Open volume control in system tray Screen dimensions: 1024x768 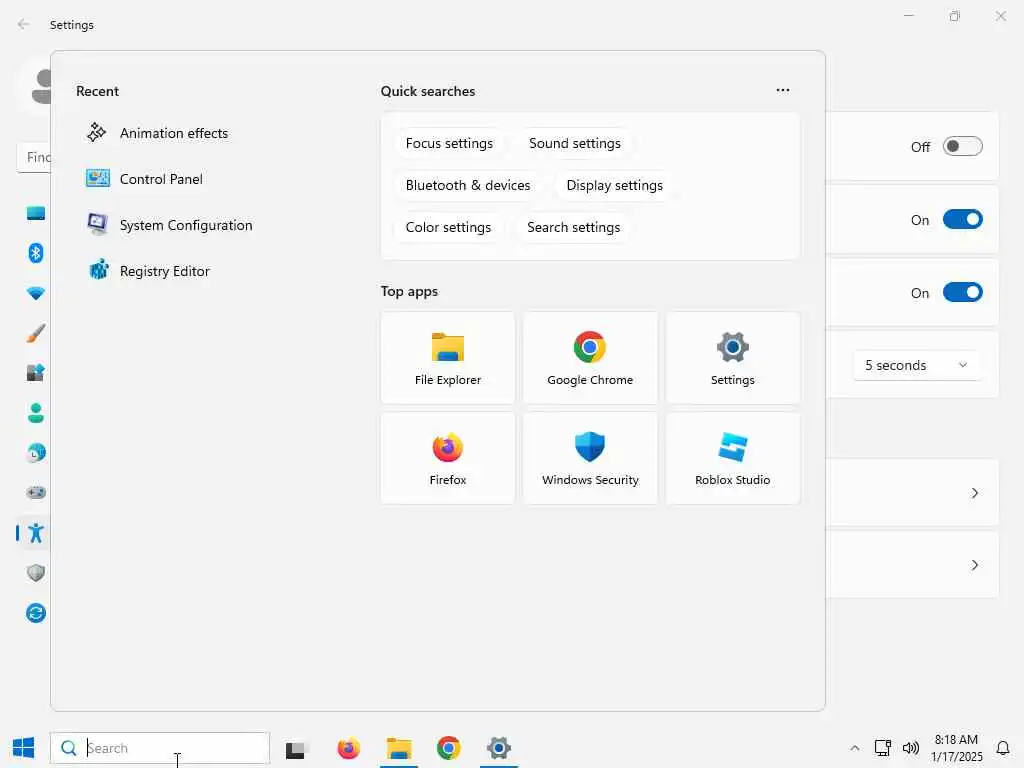[x=910, y=748]
